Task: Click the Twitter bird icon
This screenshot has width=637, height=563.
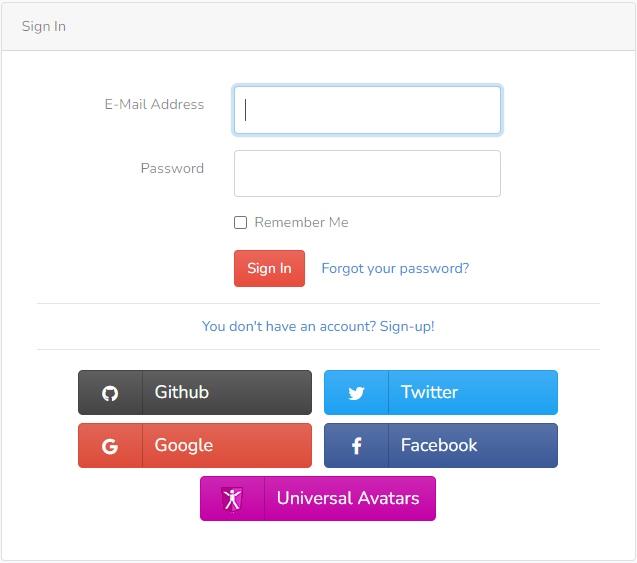Action: tap(356, 393)
